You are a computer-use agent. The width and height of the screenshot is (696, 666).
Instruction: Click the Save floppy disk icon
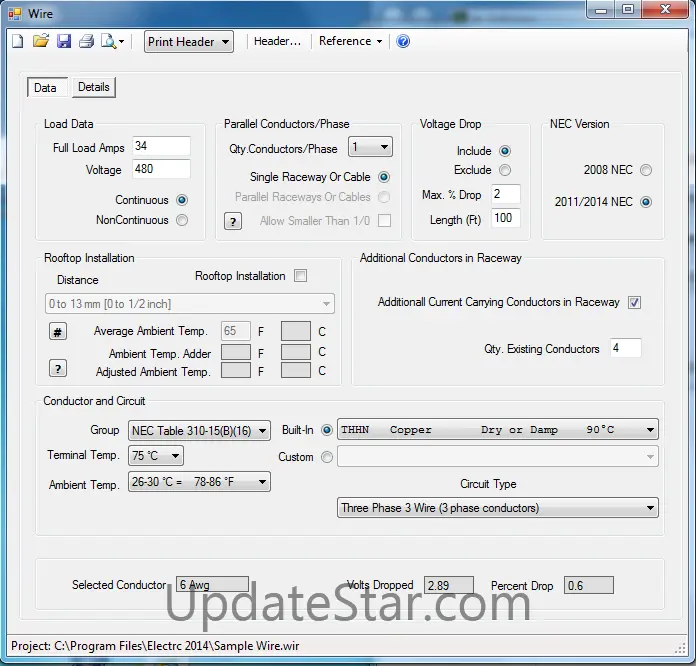coord(64,41)
